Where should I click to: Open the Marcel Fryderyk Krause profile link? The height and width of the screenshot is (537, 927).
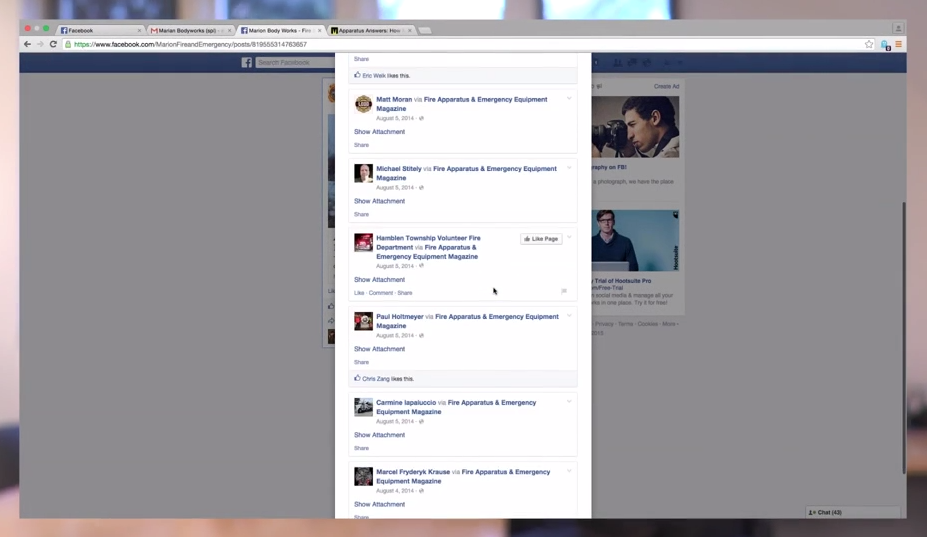[413, 472]
